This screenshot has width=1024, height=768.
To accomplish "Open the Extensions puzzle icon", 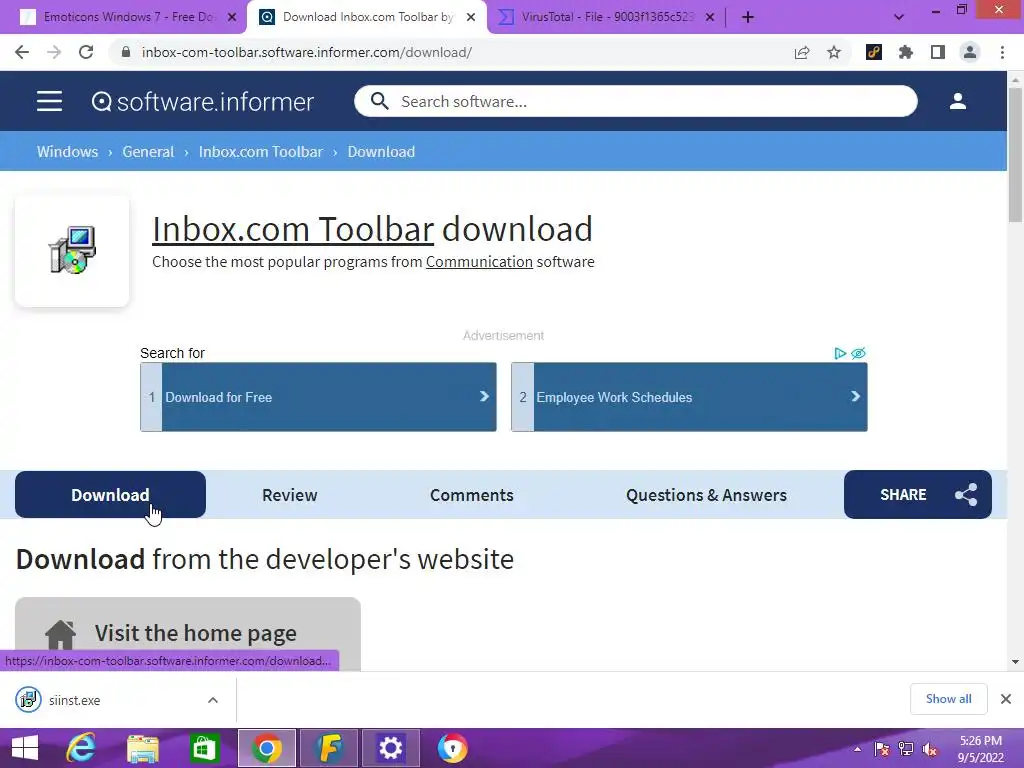I will click(x=906, y=52).
